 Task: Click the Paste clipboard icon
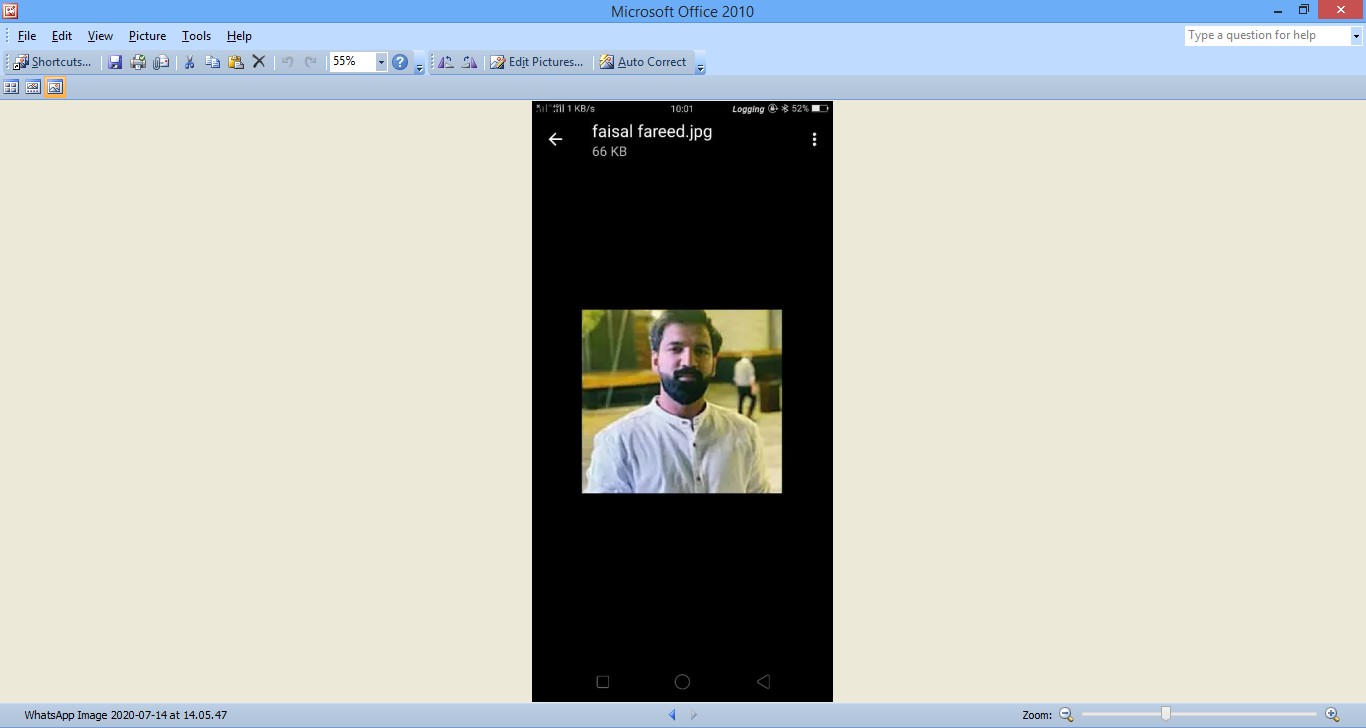coord(236,62)
